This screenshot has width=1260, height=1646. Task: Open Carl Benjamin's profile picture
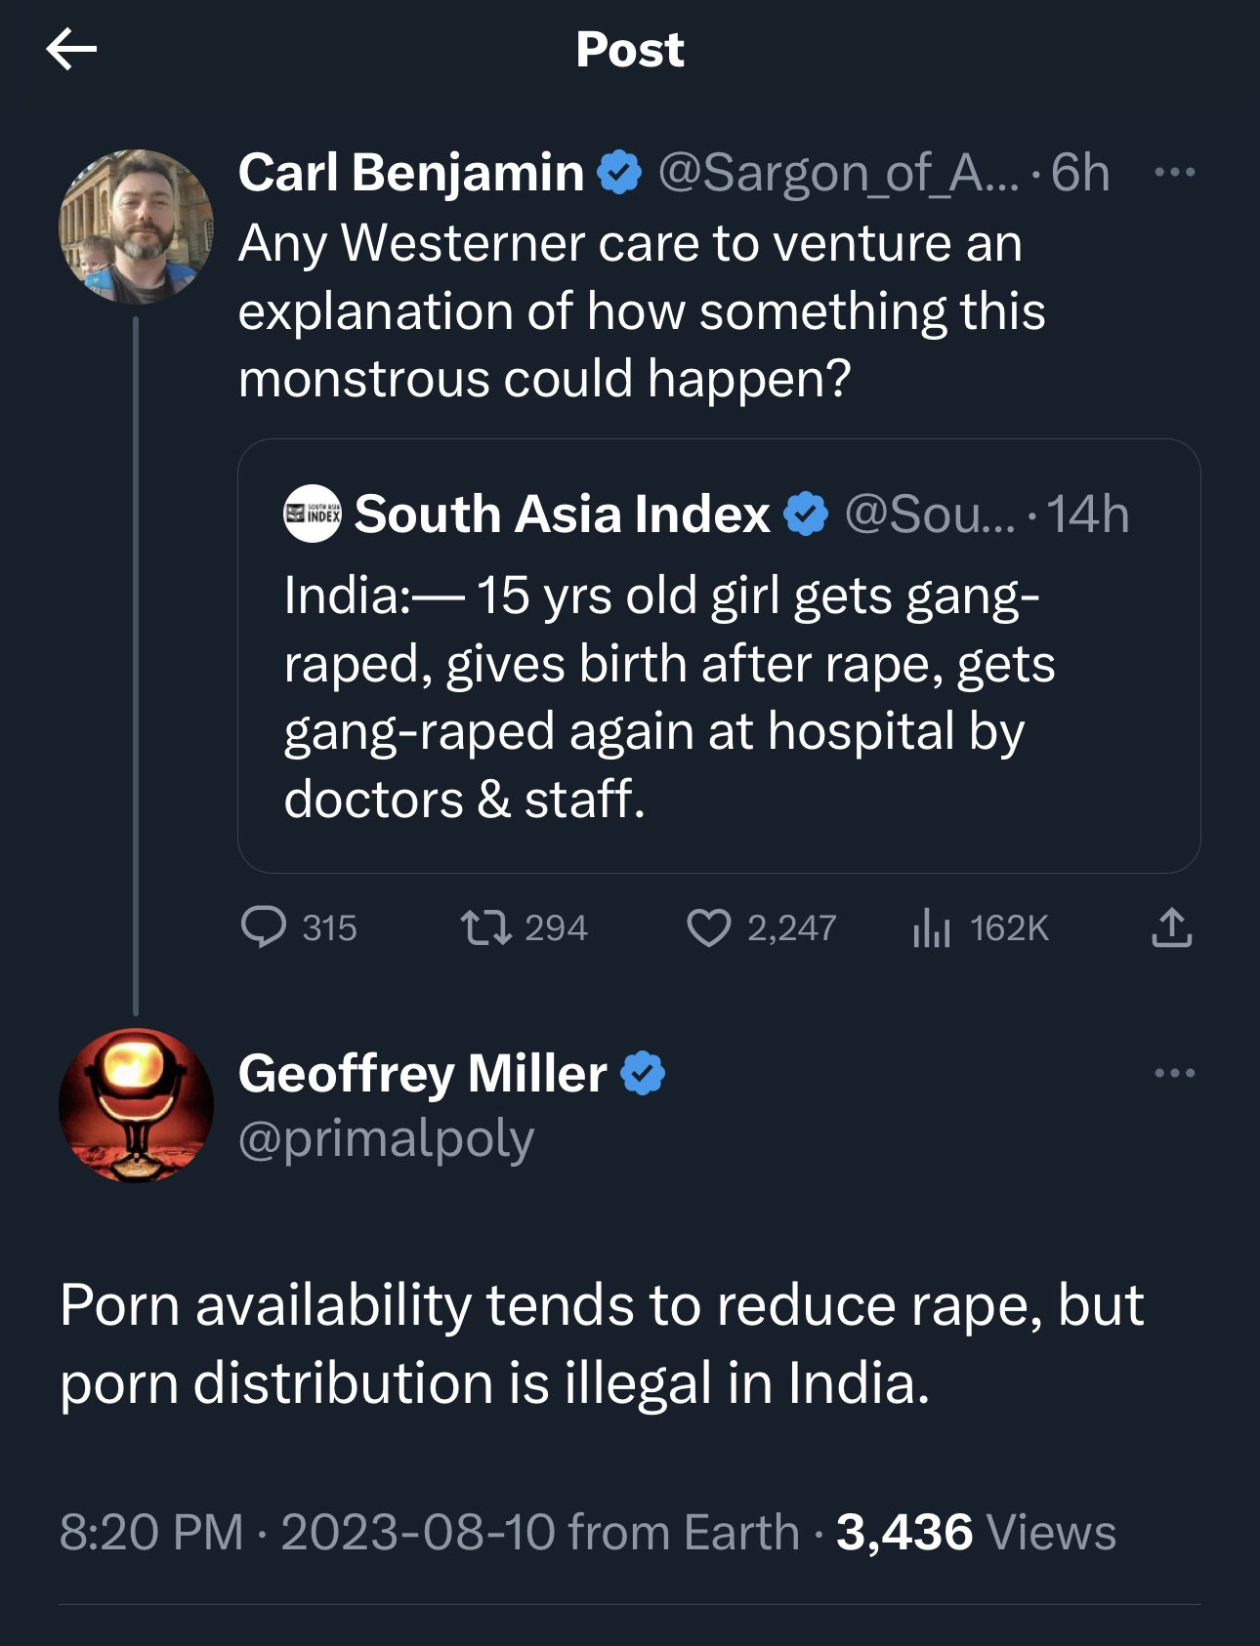[136, 226]
